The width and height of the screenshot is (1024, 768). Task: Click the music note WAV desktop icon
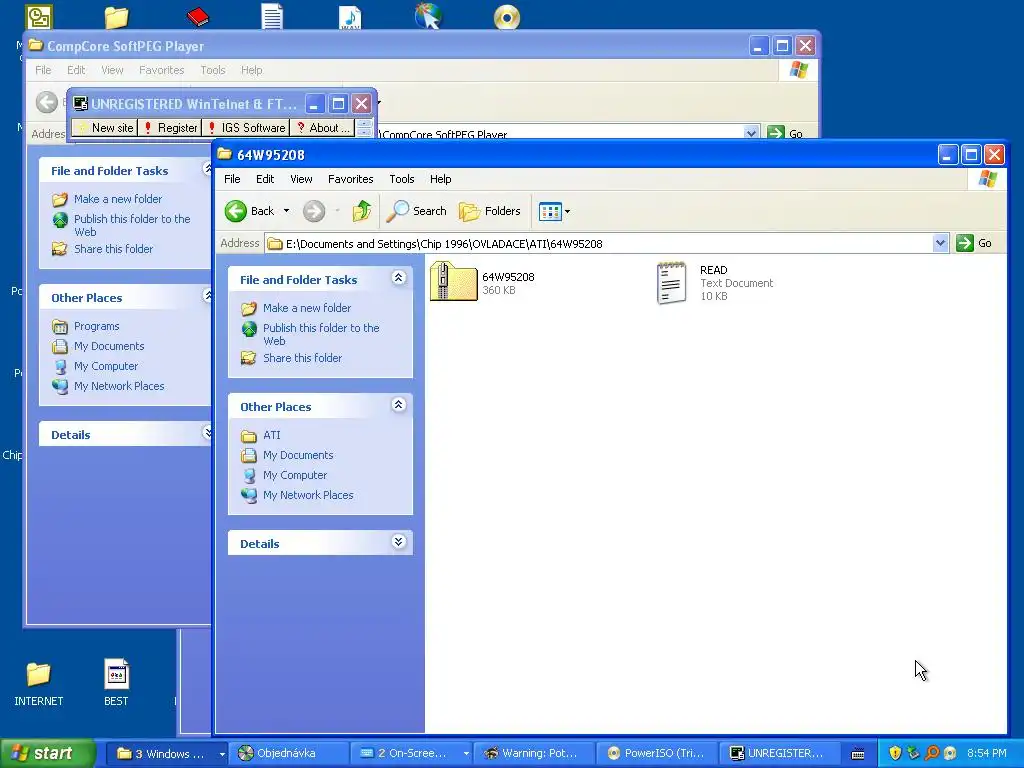click(350, 17)
